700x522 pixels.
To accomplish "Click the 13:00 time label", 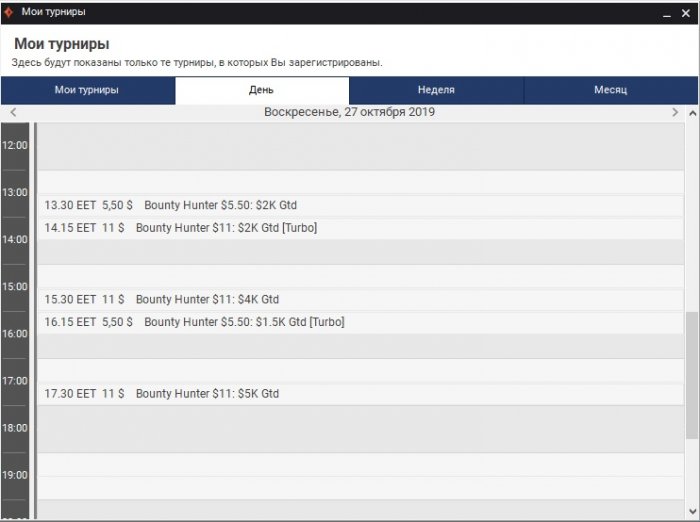I will click(x=15, y=192).
